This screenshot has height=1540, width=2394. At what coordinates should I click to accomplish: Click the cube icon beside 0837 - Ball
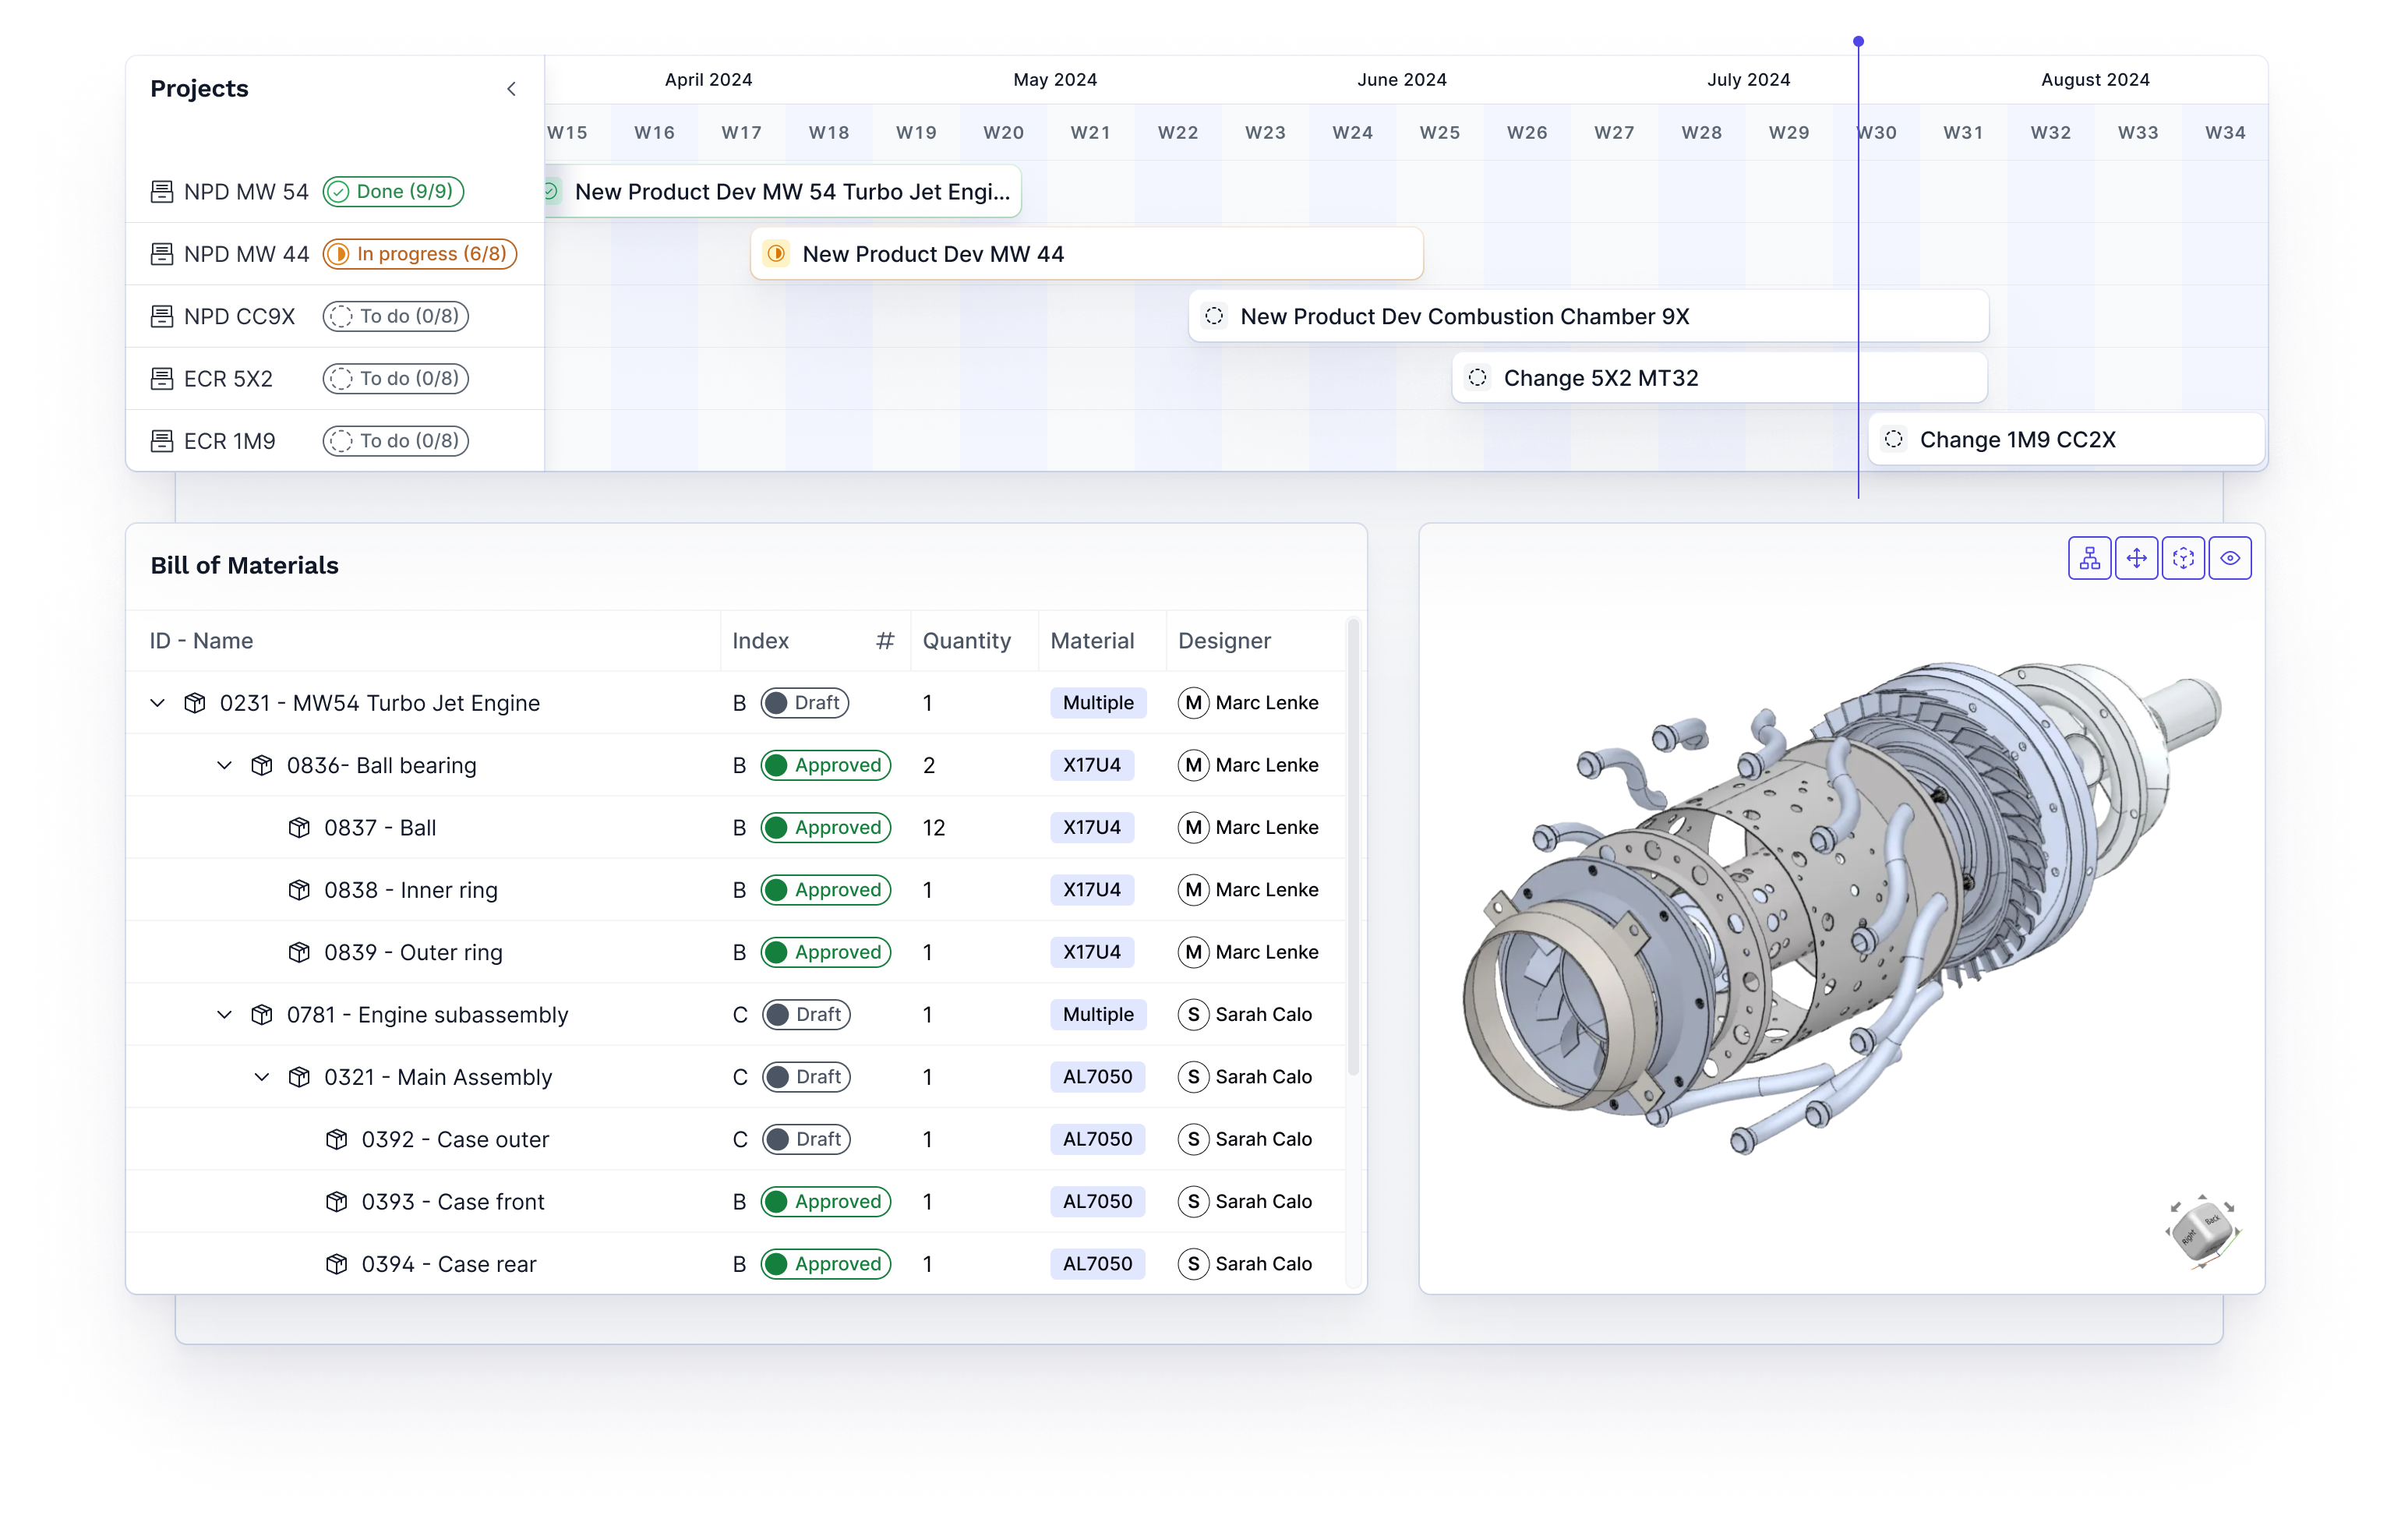(x=299, y=828)
